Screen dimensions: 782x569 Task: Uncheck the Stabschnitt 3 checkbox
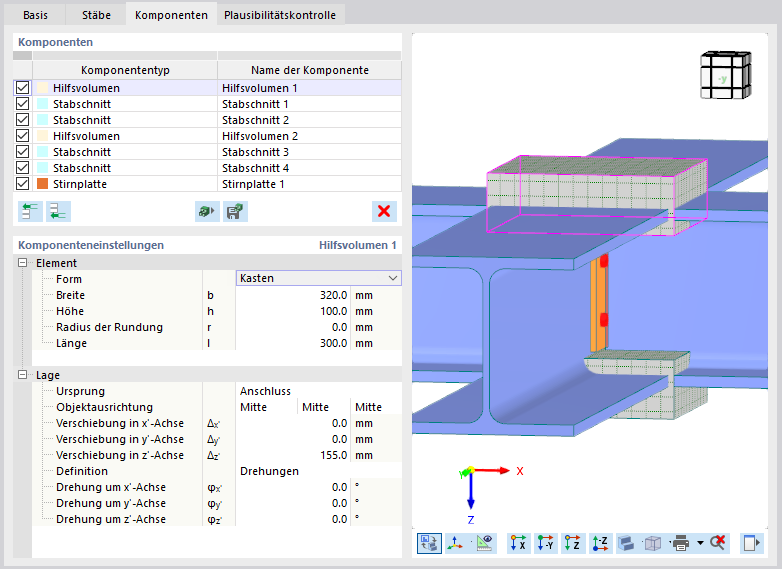click(x=22, y=152)
